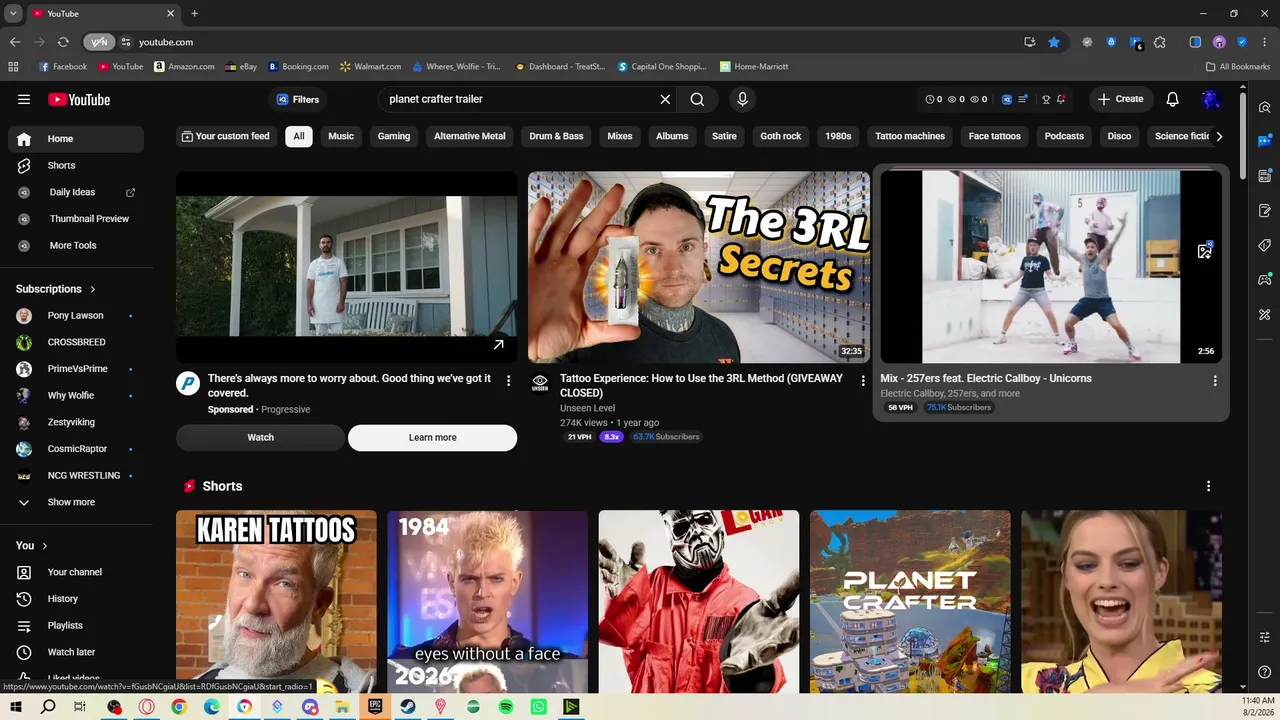The width and height of the screenshot is (1280, 720).
Task: Expand Show more subscriptions
Action: [x=76, y=502]
